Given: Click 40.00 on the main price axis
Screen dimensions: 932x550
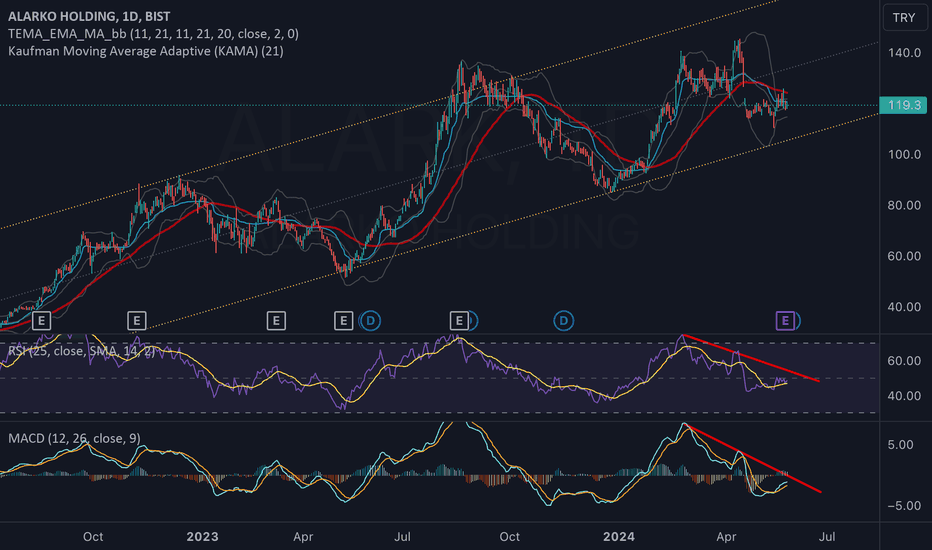Looking at the screenshot, I should click(x=905, y=307).
